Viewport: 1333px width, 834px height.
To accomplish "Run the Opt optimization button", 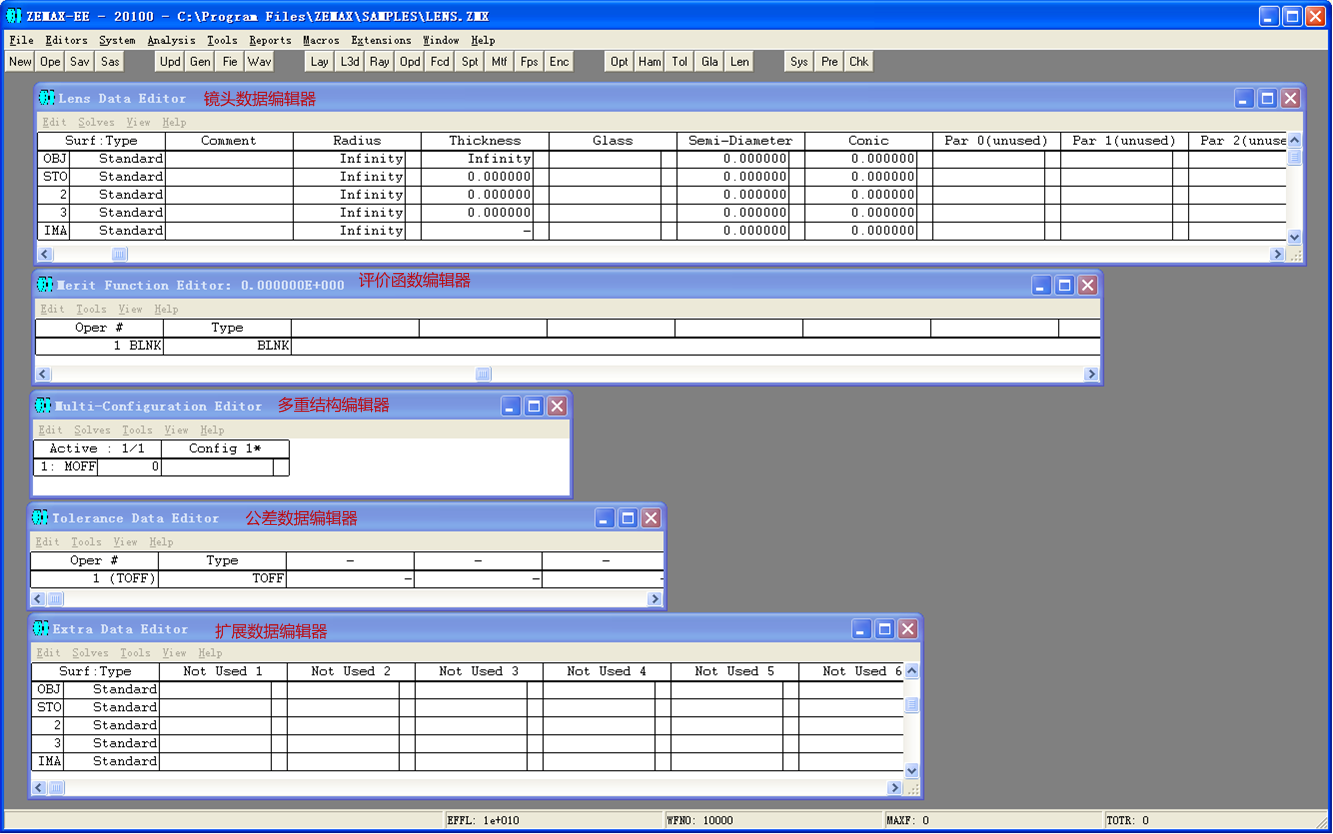I will click(620, 62).
